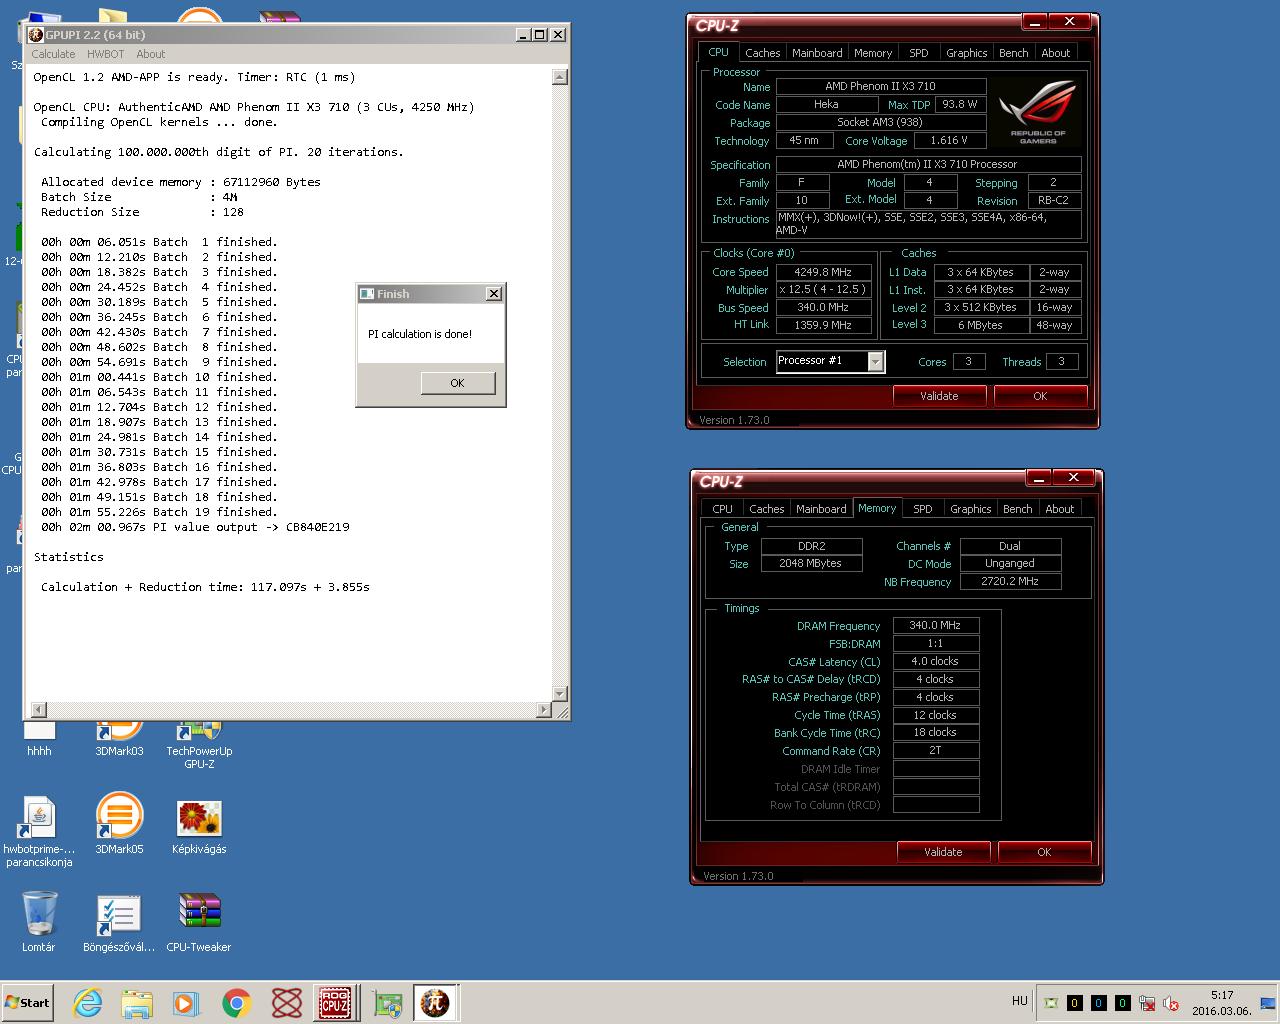Switch to Mainboard tab in top CPU-Z
The height and width of the screenshot is (1024, 1280).
[817, 53]
